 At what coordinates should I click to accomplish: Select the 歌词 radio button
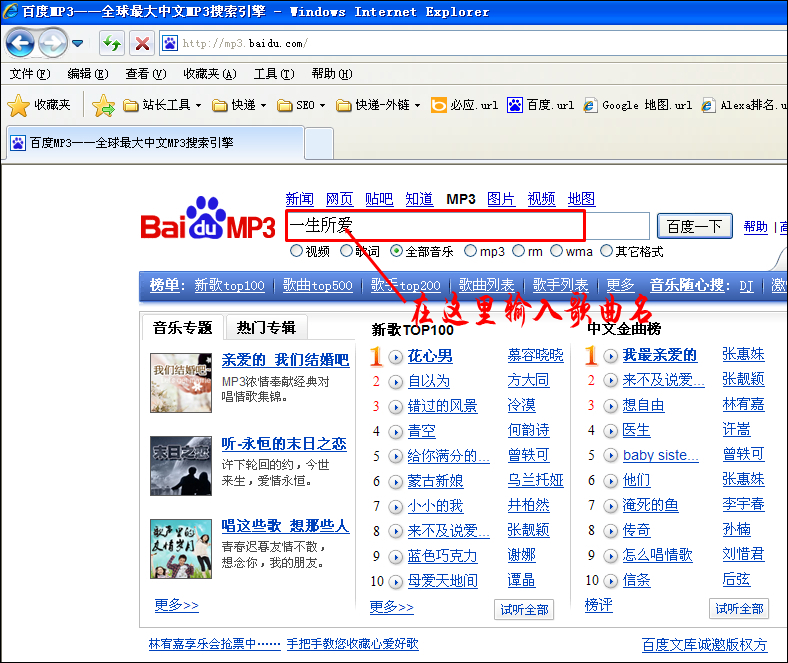[x=346, y=250]
